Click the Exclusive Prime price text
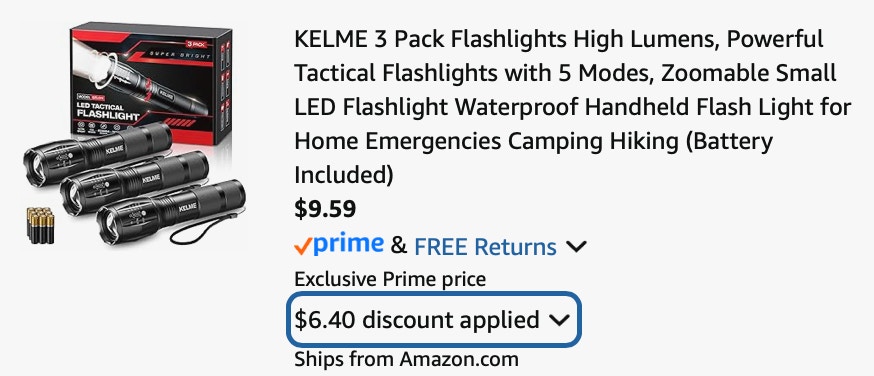The image size is (874, 376). pyautogui.click(x=390, y=279)
